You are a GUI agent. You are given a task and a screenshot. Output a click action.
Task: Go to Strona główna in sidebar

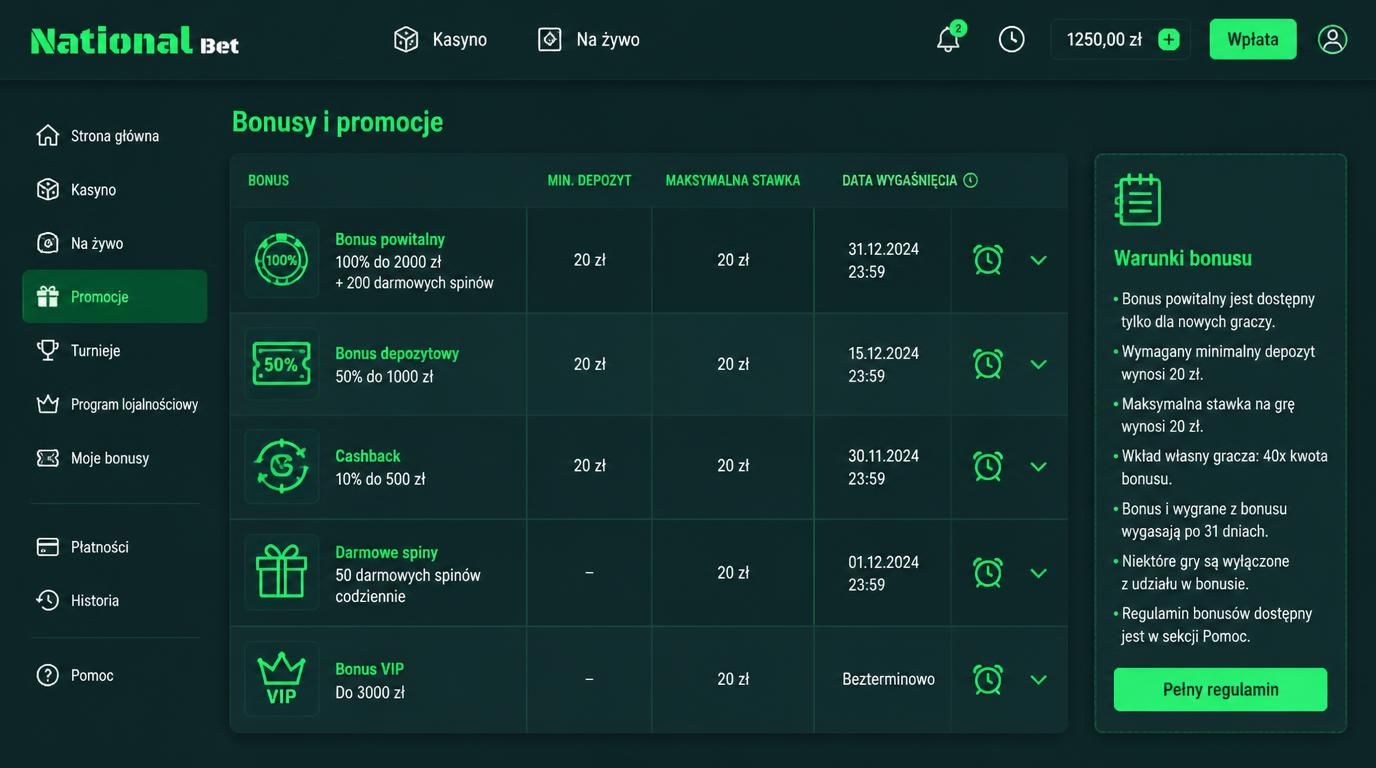coord(115,135)
